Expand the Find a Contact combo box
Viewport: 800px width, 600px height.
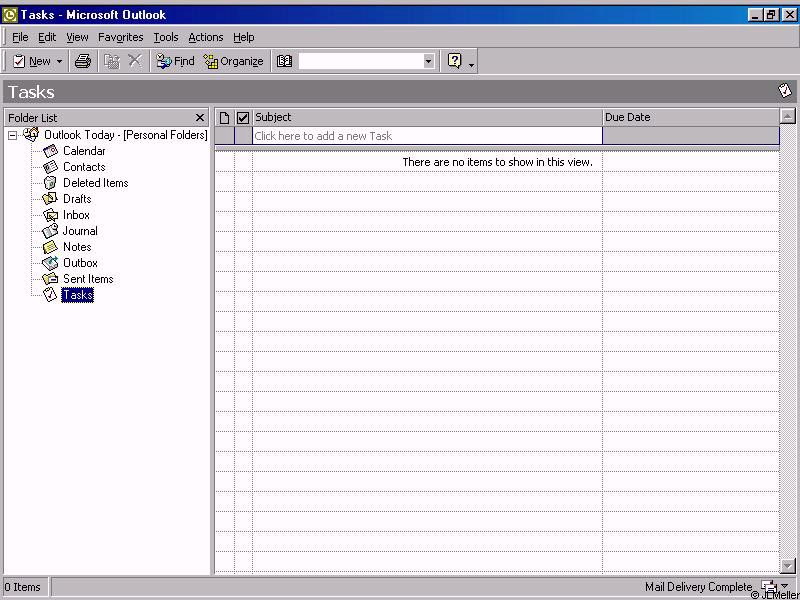coord(428,61)
